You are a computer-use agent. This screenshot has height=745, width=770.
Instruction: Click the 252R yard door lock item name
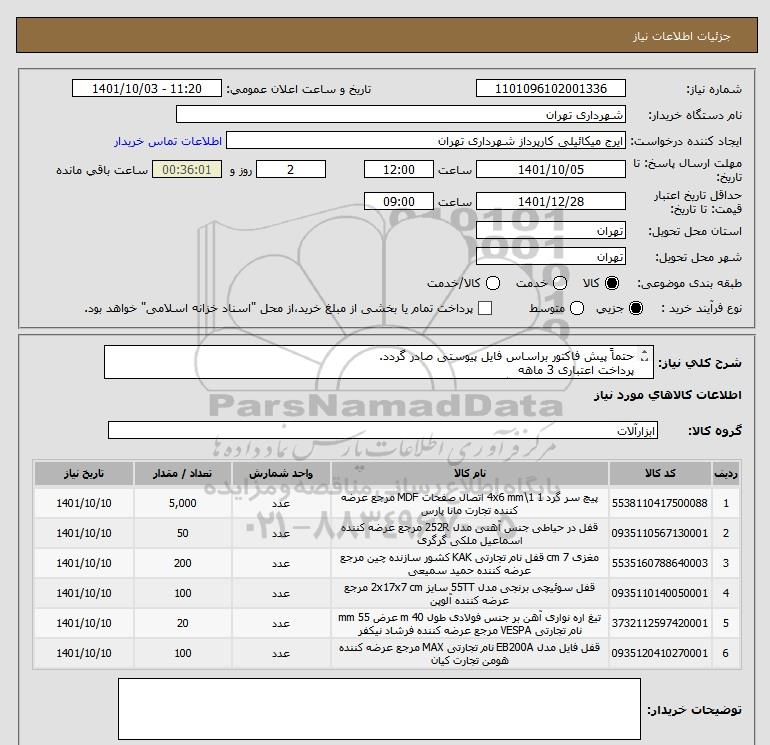point(470,533)
